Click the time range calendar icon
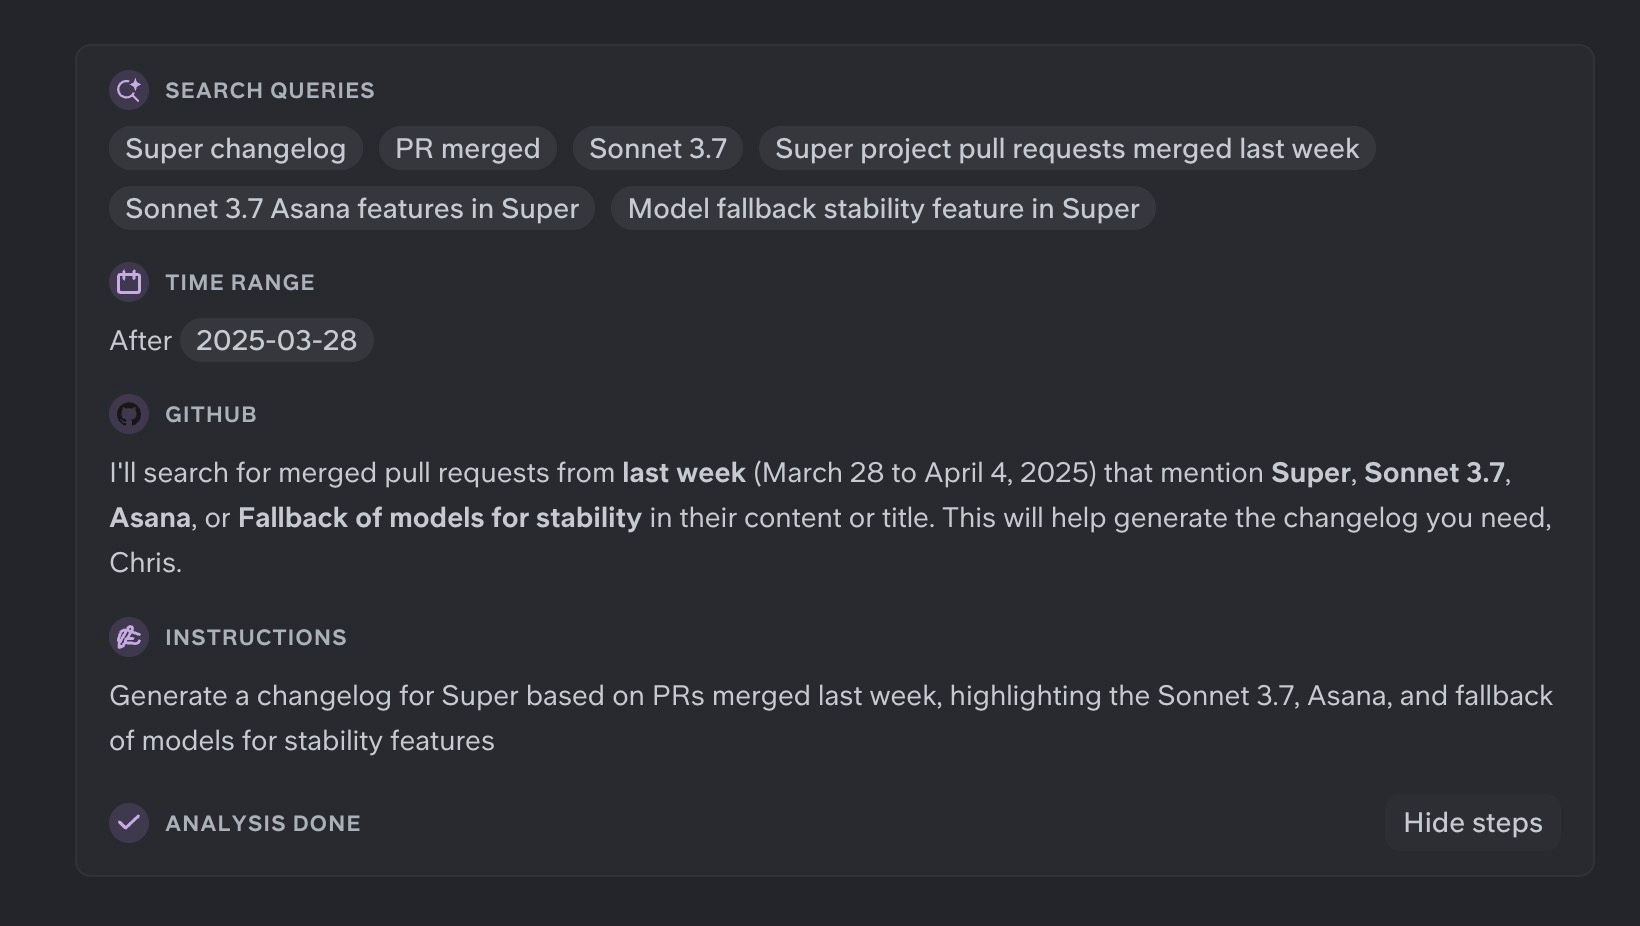The height and width of the screenshot is (926, 1640). 129,282
